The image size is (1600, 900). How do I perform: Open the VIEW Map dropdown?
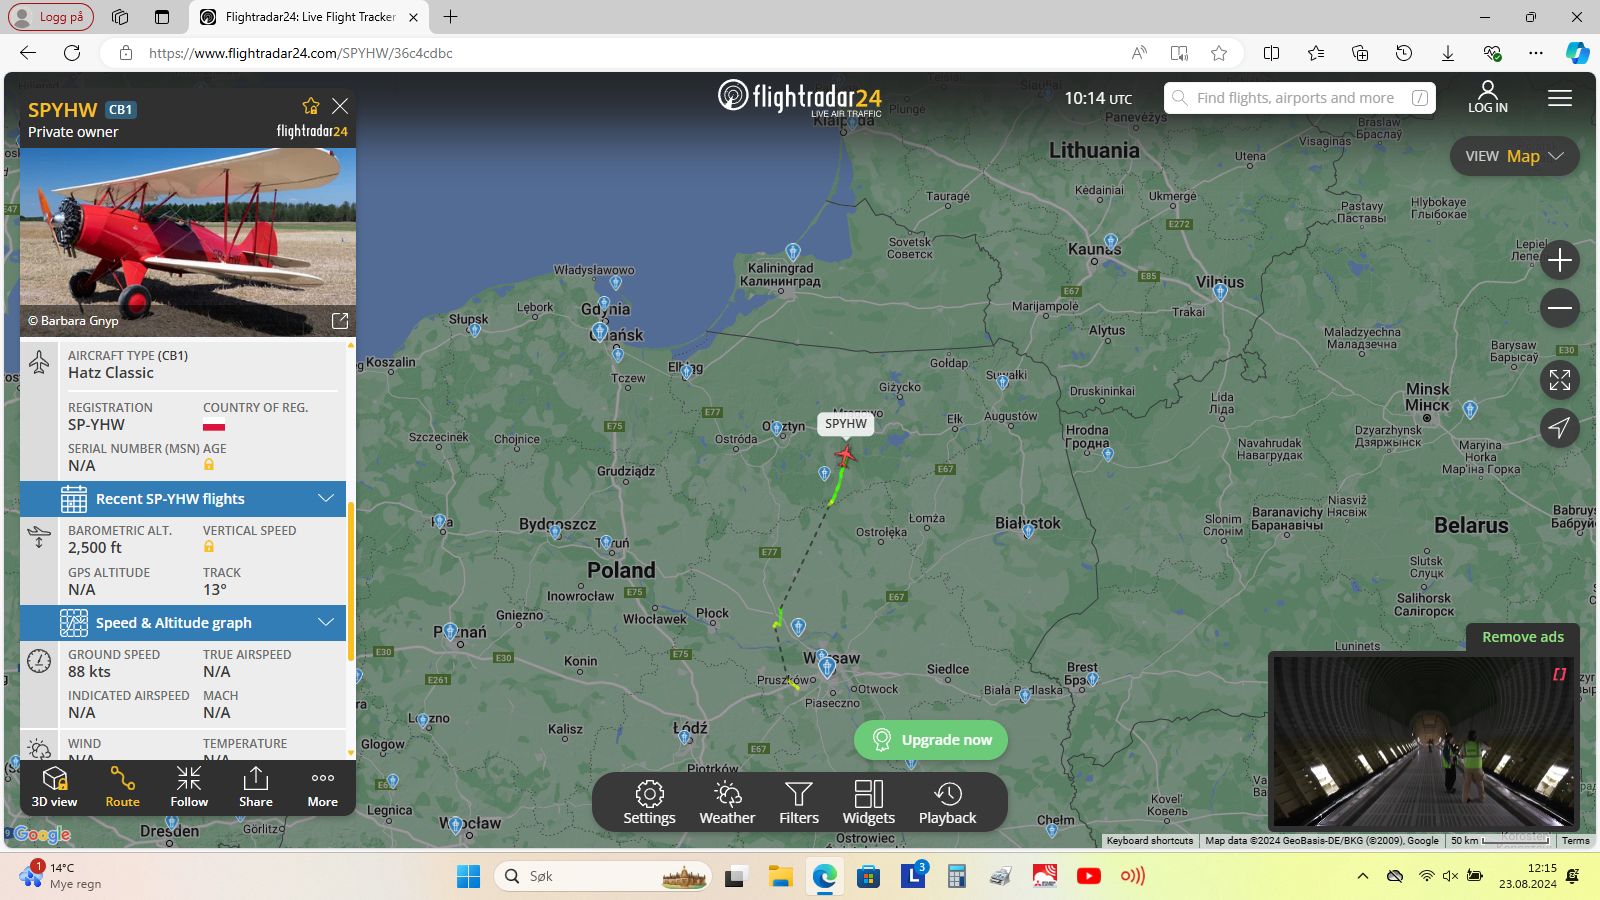tap(1514, 156)
